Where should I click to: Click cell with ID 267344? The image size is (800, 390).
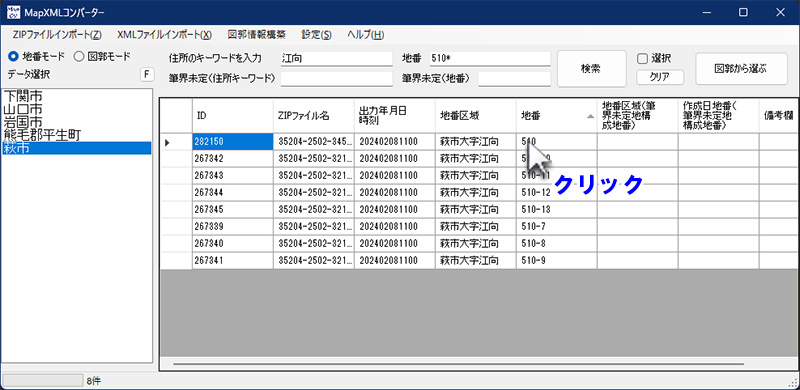click(233, 192)
